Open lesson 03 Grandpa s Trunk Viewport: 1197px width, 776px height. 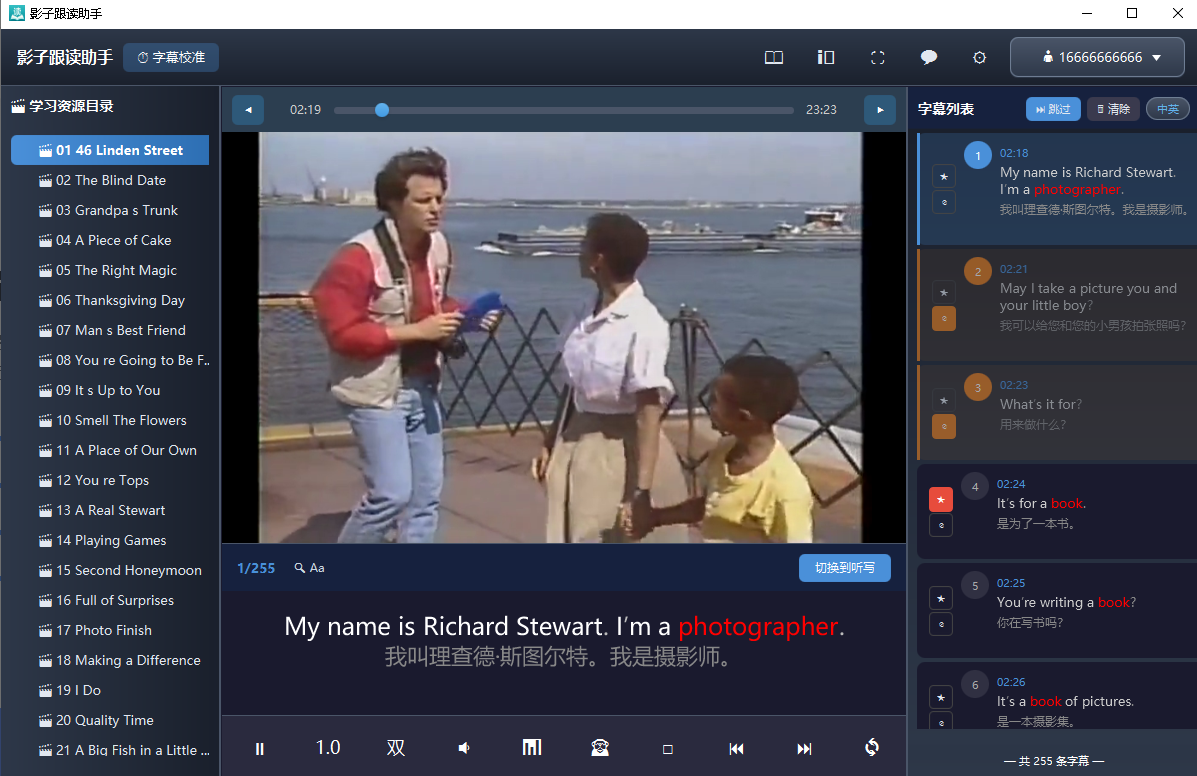(110, 210)
